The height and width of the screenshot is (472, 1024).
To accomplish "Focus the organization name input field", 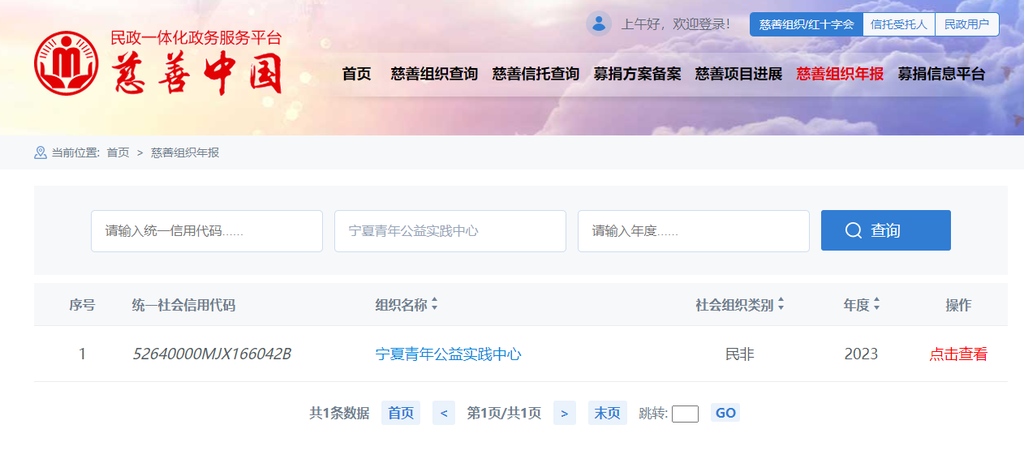I will 450,231.
